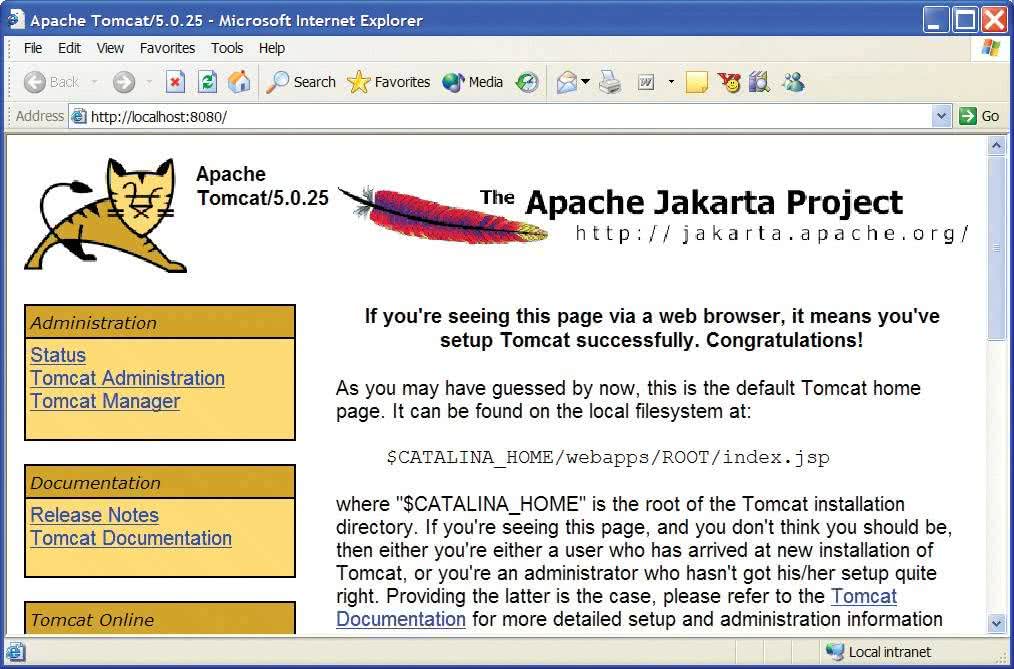Open the Tools menu
This screenshot has width=1014, height=669.
pos(226,48)
